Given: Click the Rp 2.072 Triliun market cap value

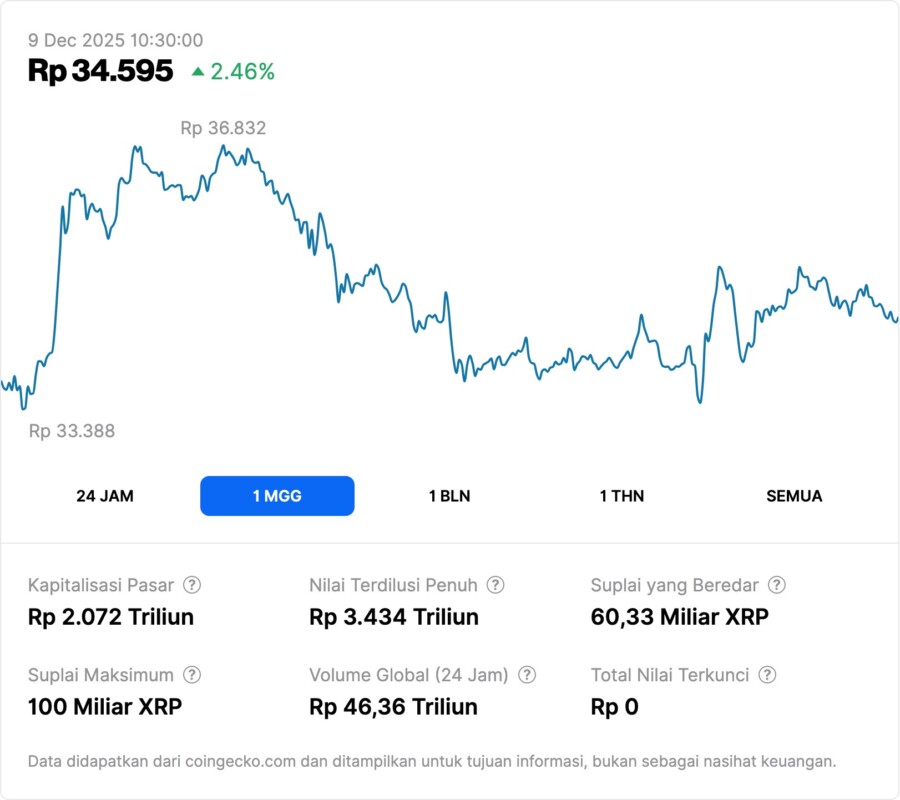Looking at the screenshot, I should coord(111,617).
